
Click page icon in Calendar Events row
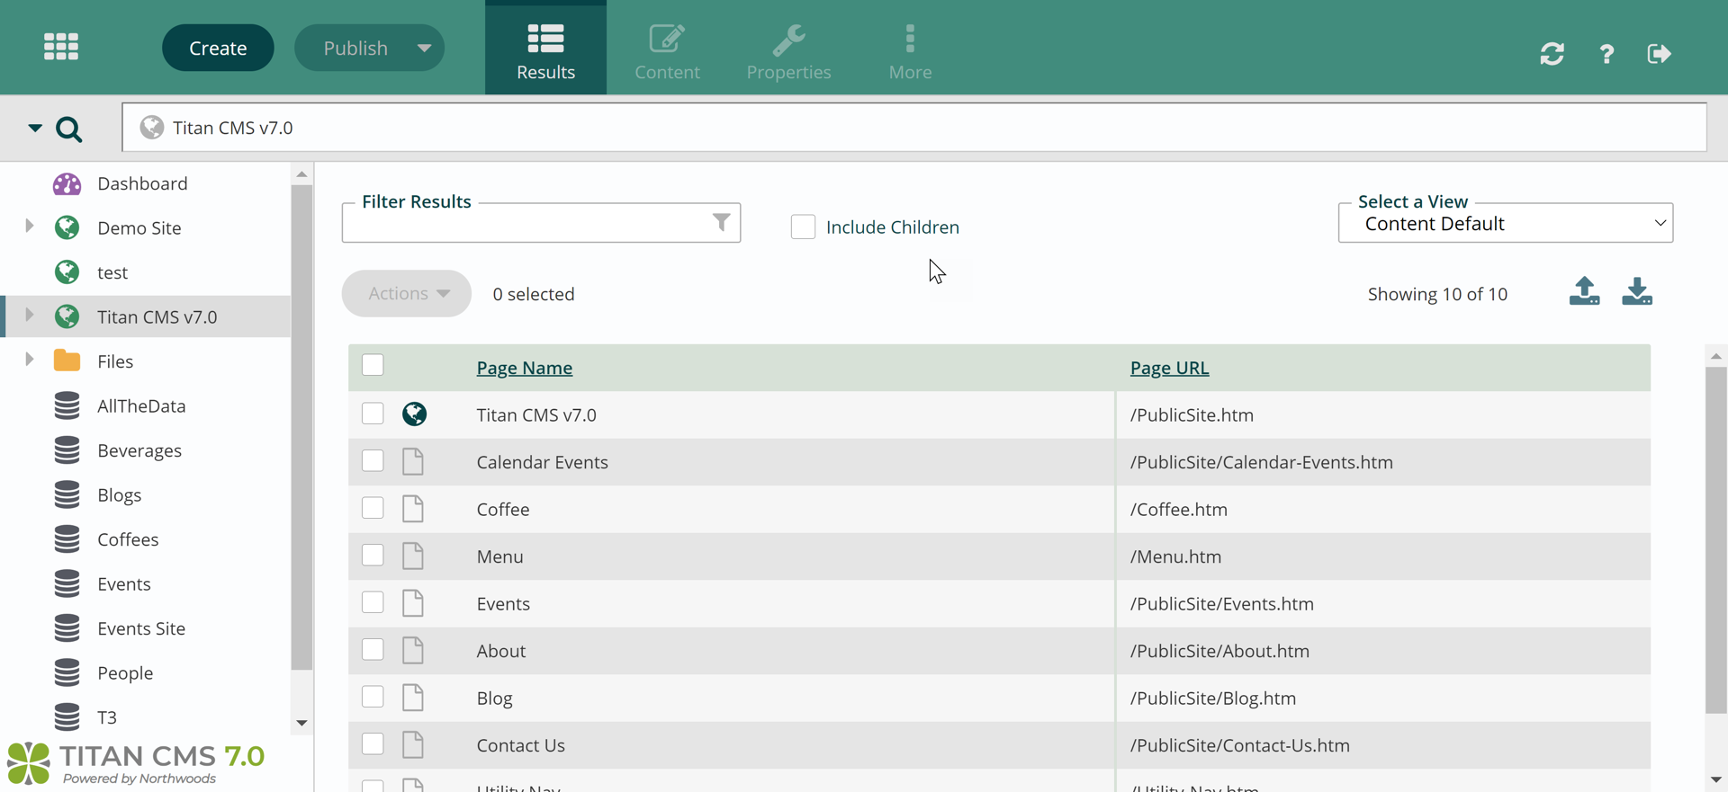413,461
